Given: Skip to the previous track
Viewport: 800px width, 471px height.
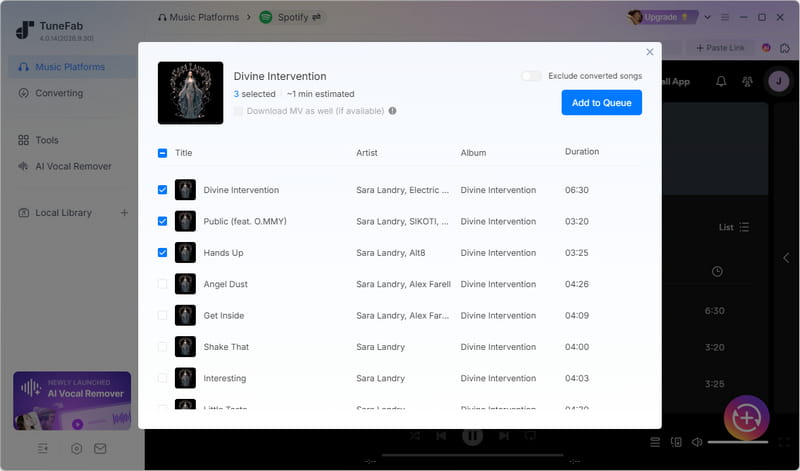Looking at the screenshot, I should [441, 435].
